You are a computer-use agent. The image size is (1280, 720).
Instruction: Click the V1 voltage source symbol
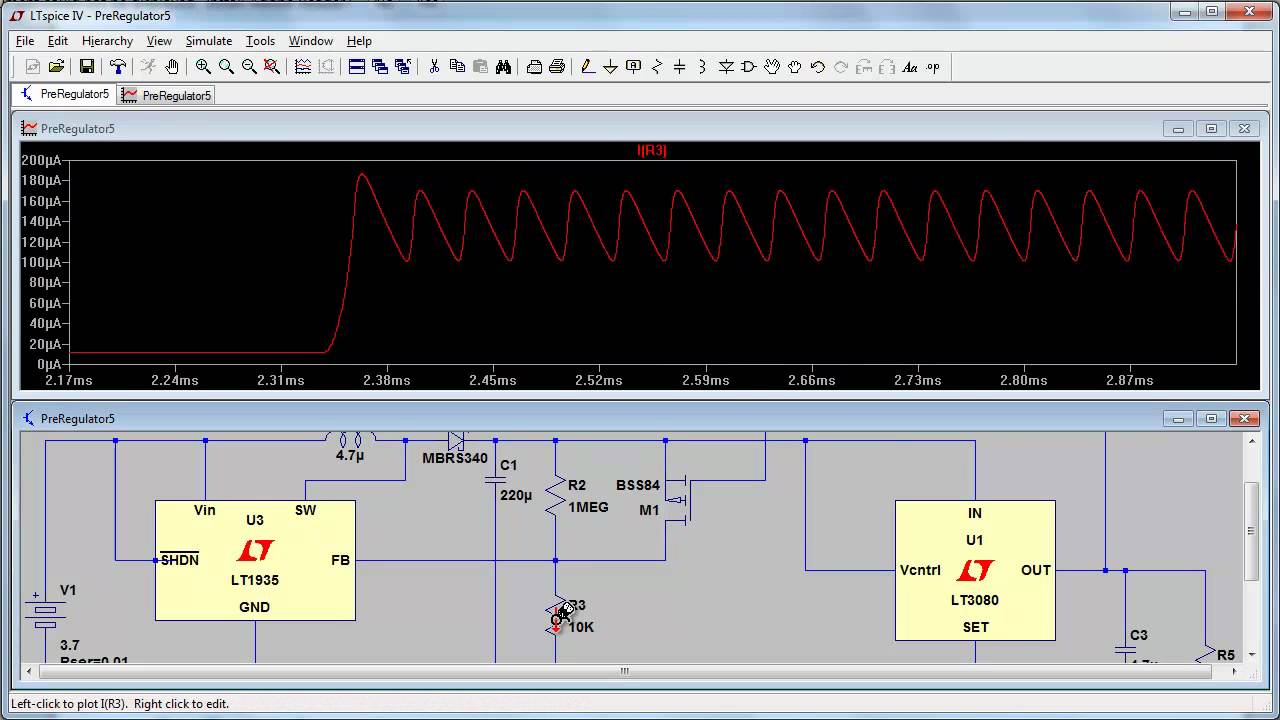44,610
